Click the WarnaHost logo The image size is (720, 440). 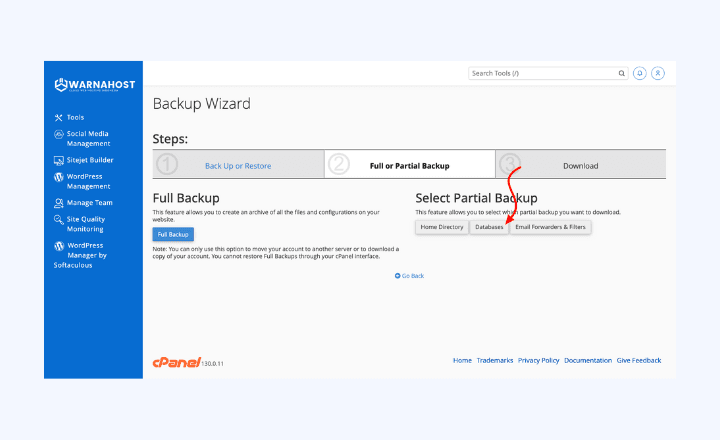[95, 84]
